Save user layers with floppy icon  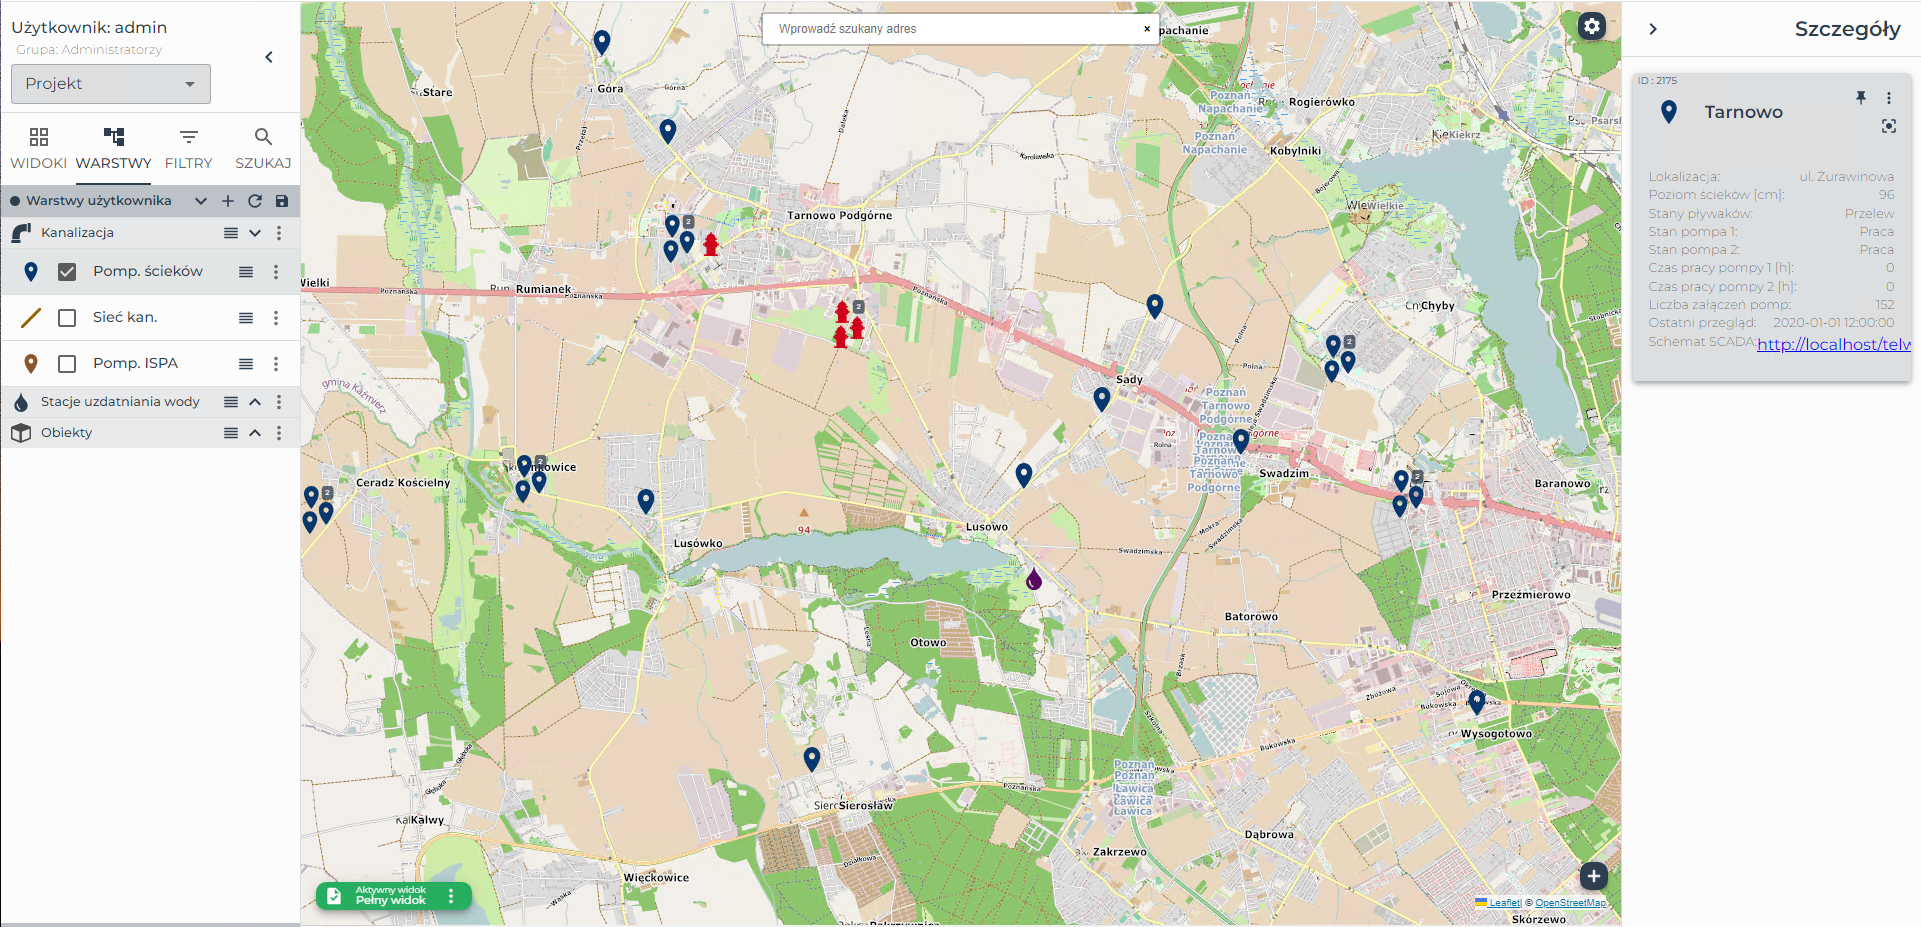point(282,201)
